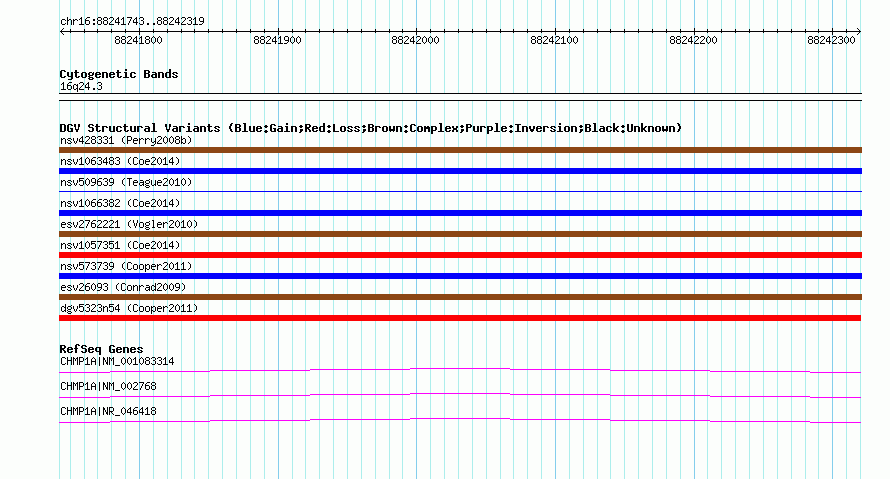Click ruler position 88242100
The height and width of the screenshot is (479, 890).
coord(554,40)
